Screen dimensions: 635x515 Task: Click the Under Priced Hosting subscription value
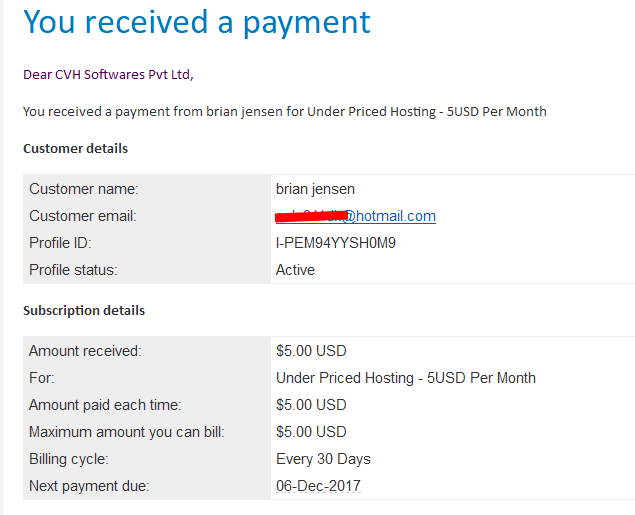pos(406,378)
